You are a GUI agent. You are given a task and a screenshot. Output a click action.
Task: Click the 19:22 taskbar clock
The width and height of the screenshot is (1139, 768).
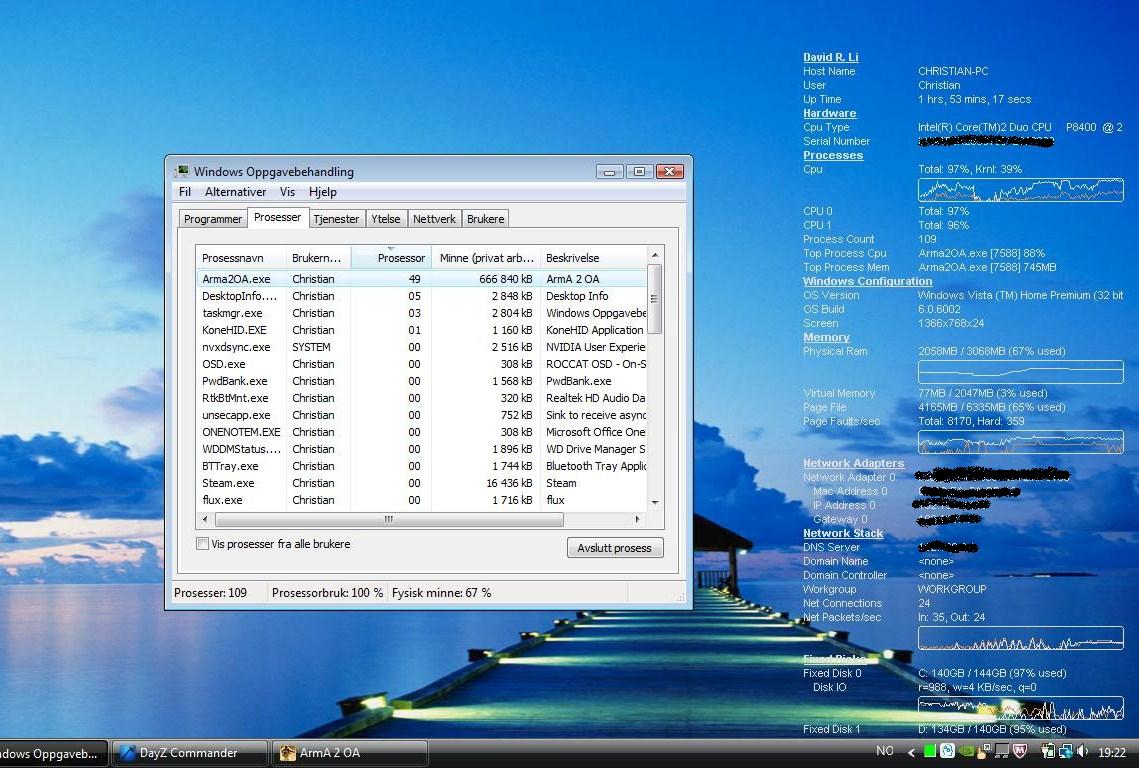(x=1112, y=753)
